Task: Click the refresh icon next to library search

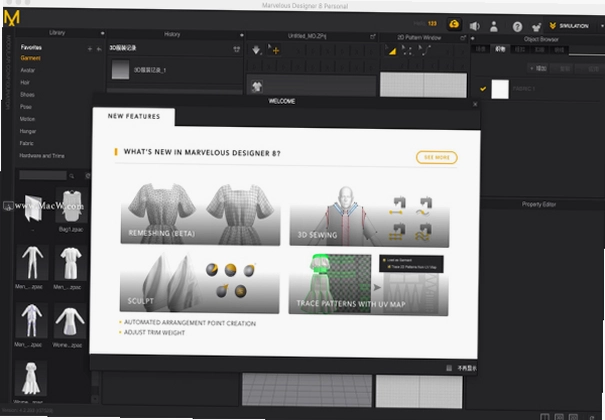Action: click(x=87, y=176)
